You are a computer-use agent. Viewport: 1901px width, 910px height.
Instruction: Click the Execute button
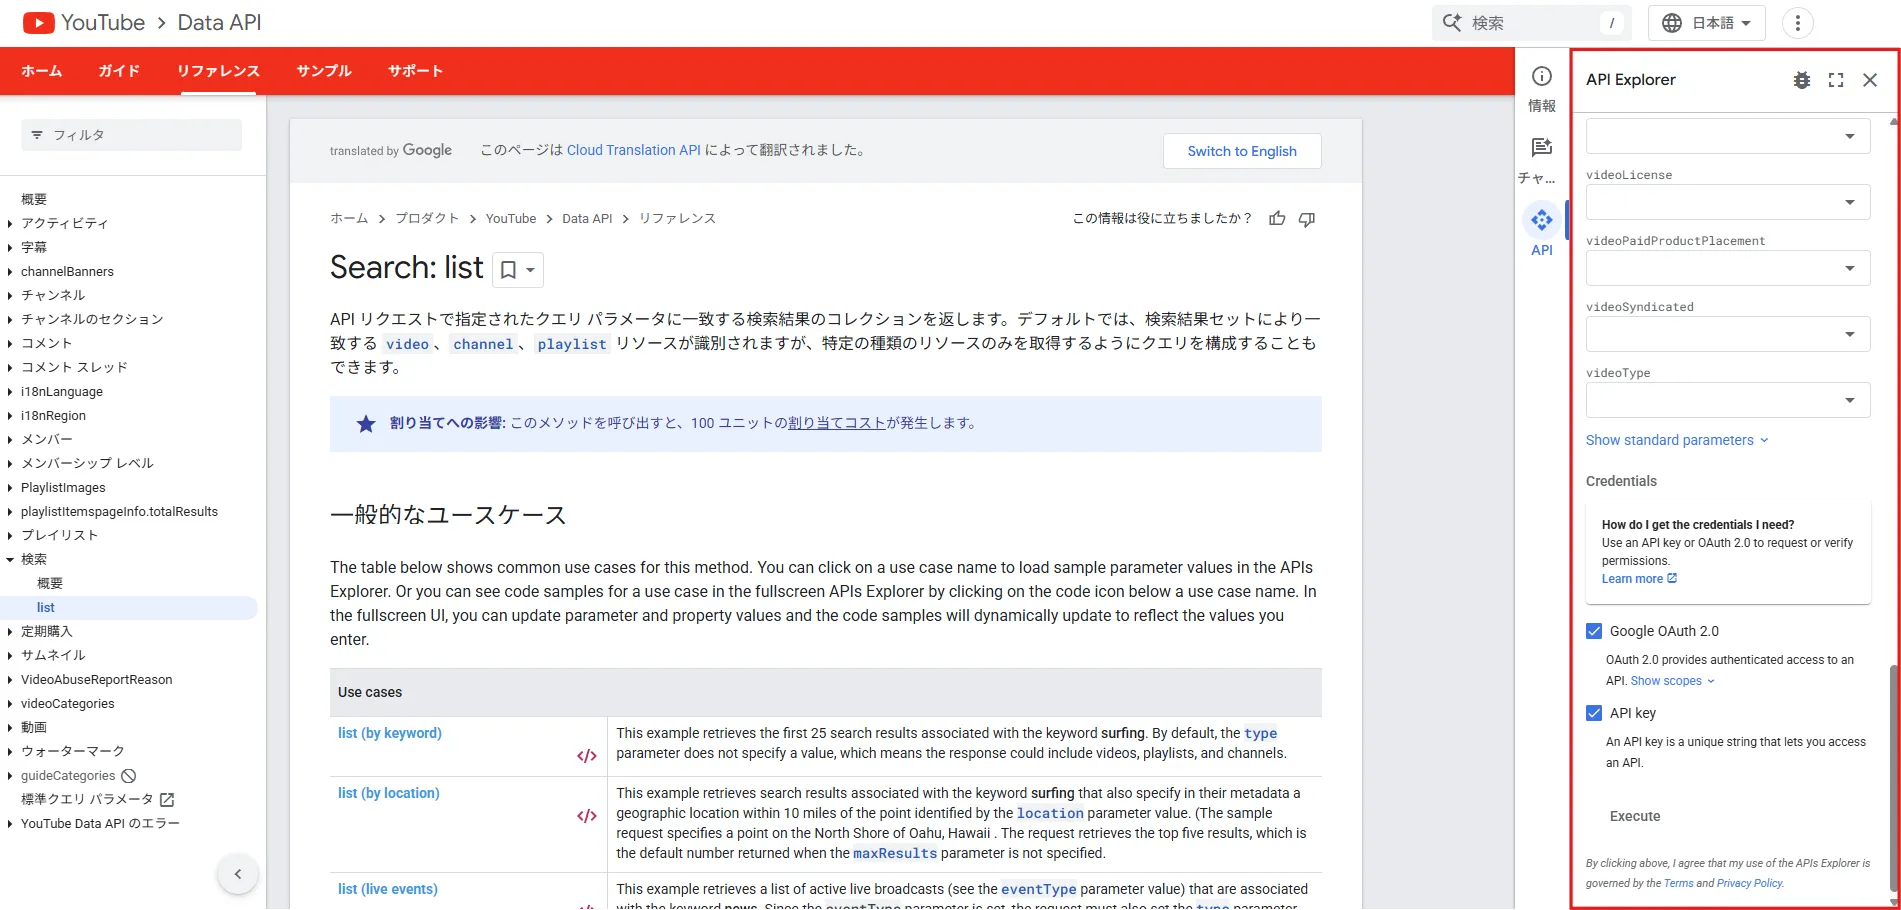(1635, 816)
